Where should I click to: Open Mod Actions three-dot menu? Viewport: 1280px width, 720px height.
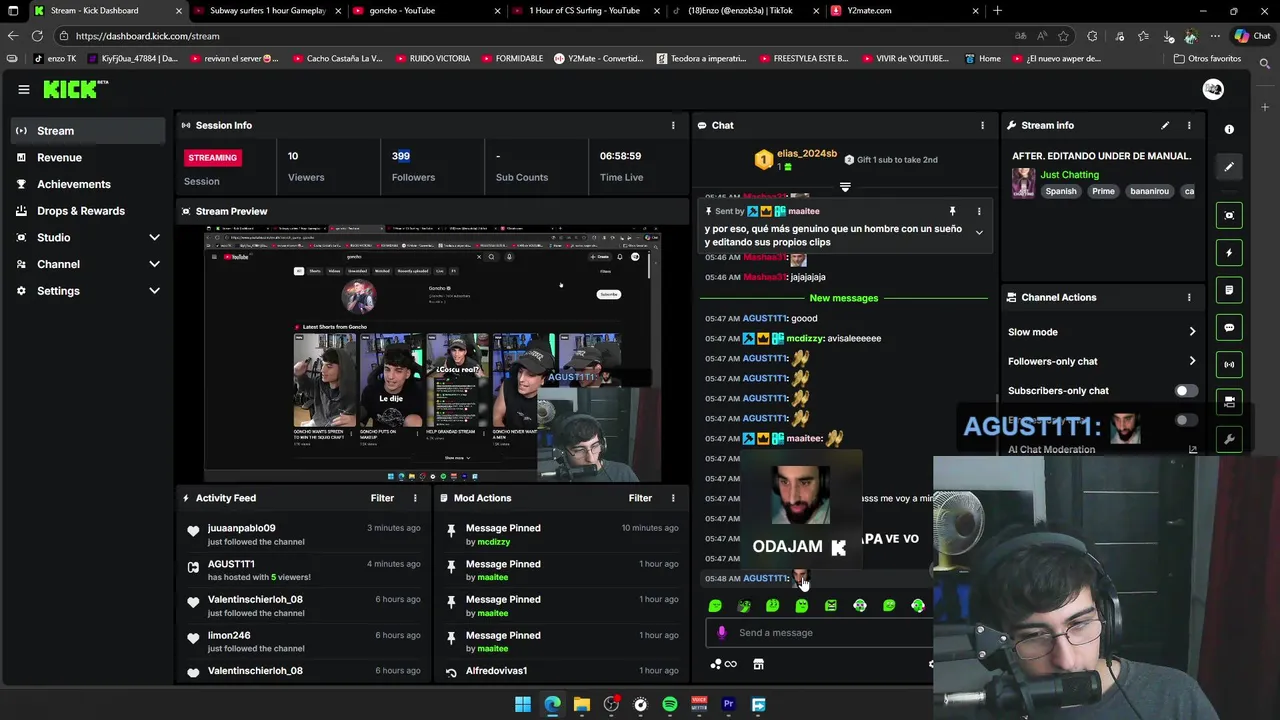click(x=673, y=498)
